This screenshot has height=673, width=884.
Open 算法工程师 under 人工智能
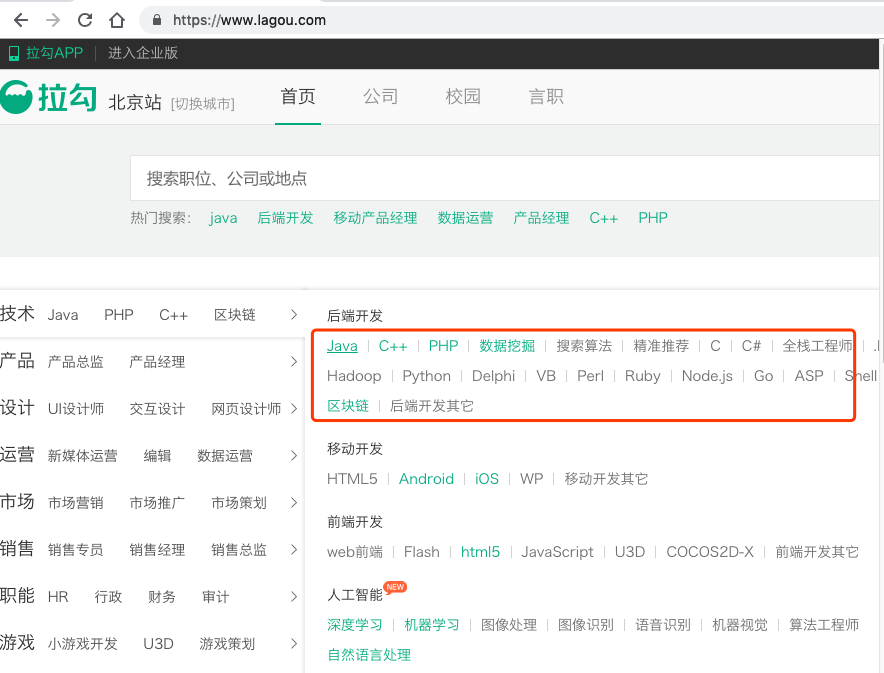tap(824, 625)
